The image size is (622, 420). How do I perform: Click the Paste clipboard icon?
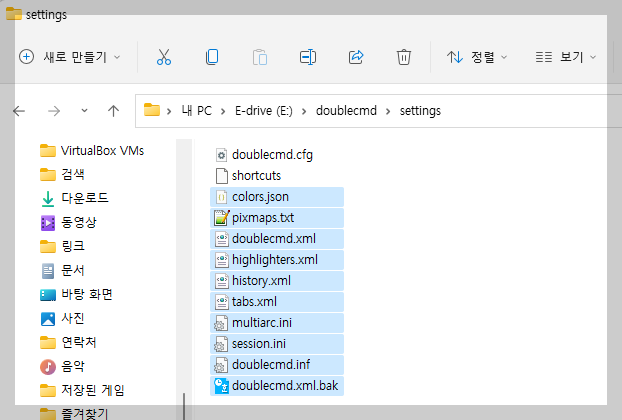260,57
